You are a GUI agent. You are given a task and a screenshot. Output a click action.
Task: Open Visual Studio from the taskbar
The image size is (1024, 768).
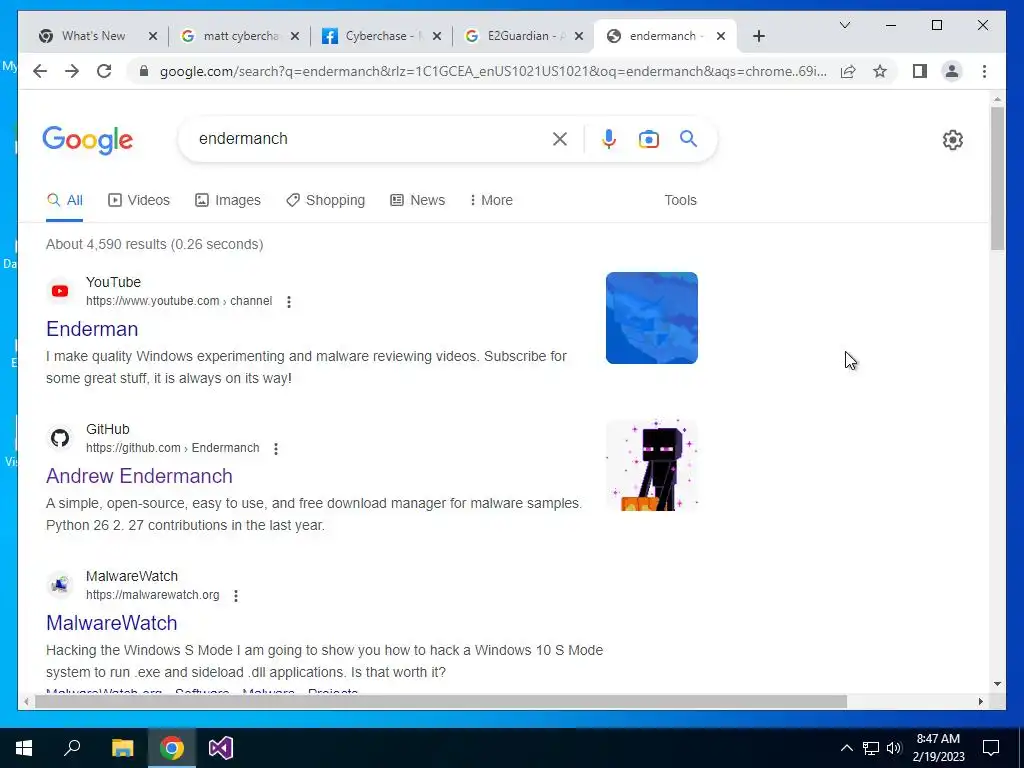[x=221, y=748]
